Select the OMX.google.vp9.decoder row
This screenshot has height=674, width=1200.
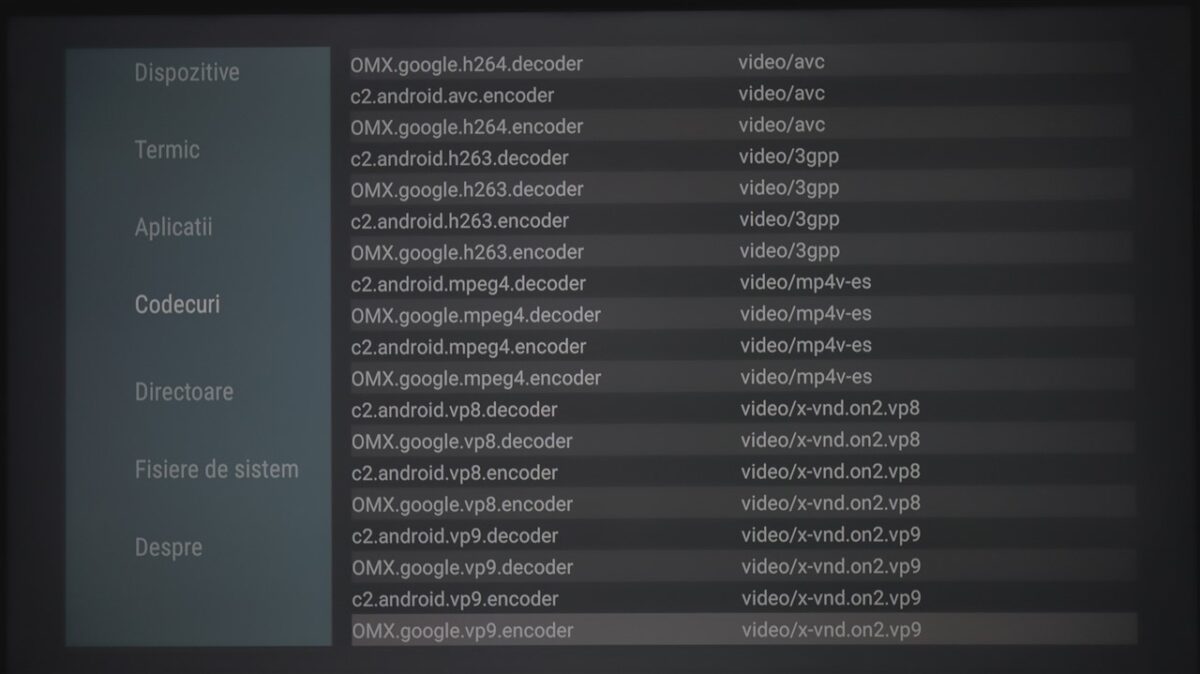click(x=462, y=567)
